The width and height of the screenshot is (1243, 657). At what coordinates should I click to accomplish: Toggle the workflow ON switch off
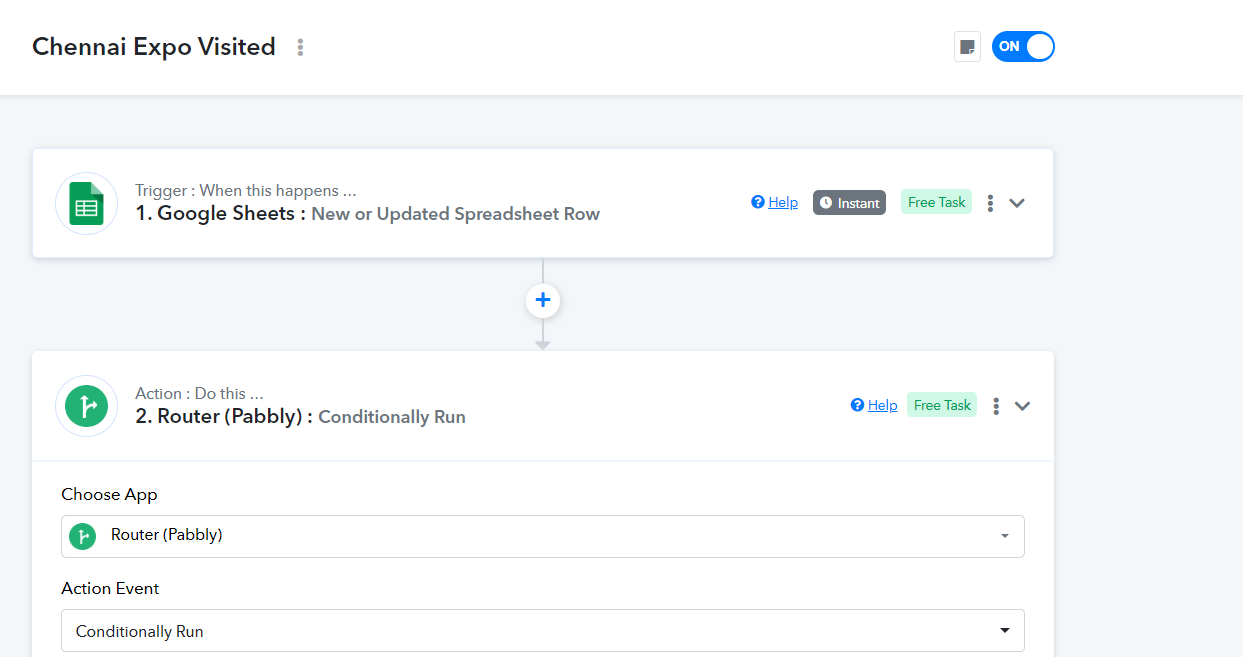click(x=1023, y=47)
